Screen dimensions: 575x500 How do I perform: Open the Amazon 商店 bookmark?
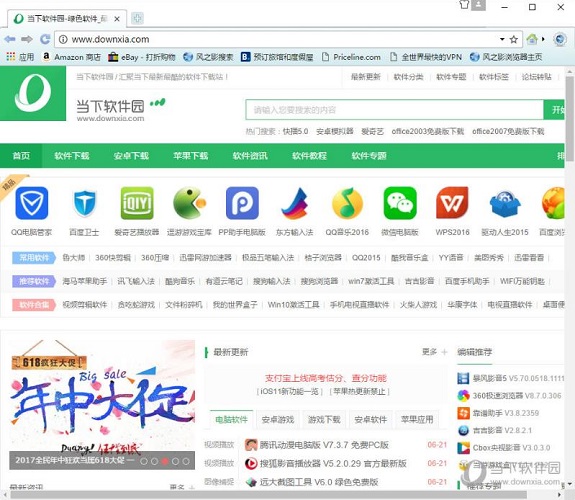click(72, 57)
